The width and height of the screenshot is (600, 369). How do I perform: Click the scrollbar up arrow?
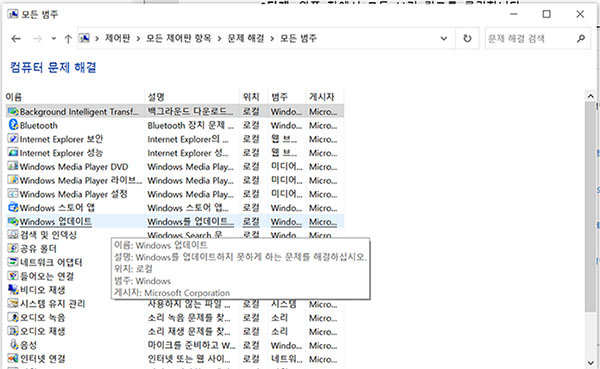590,96
